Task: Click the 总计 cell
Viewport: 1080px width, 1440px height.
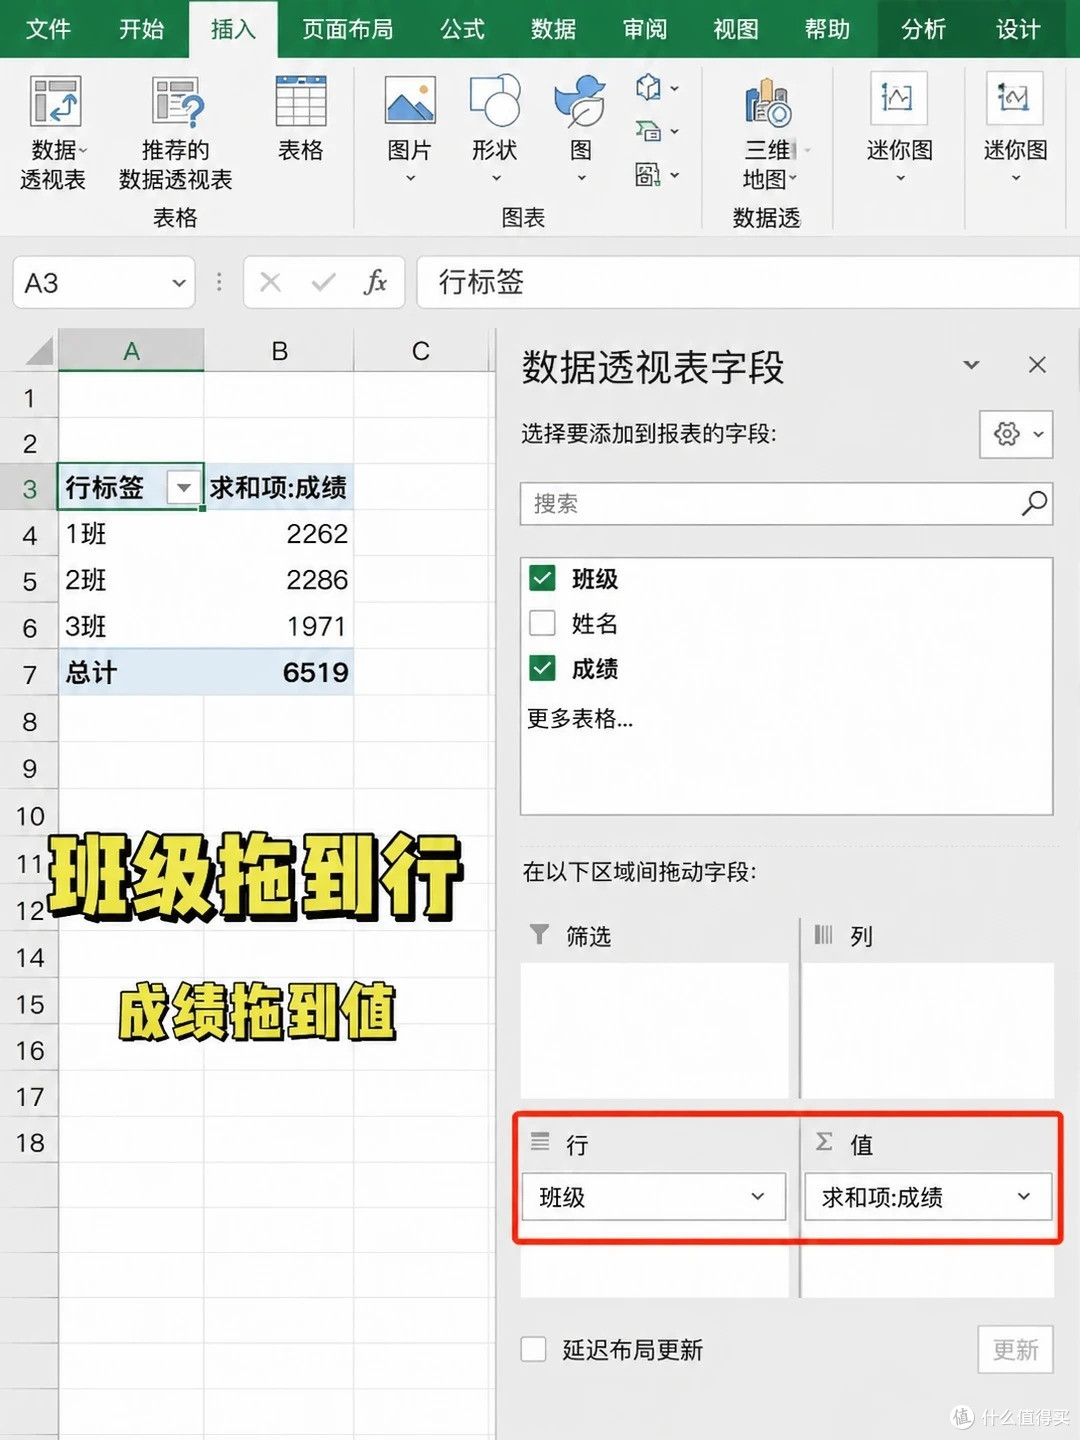Action: (131, 672)
